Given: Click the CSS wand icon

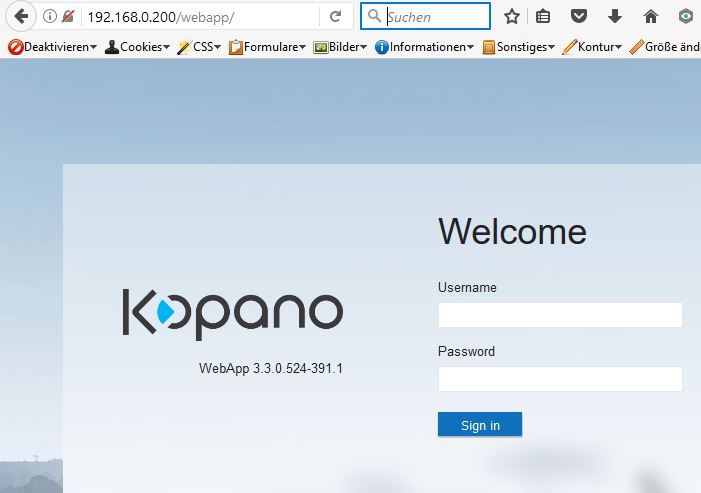Looking at the screenshot, I should click(x=184, y=47).
